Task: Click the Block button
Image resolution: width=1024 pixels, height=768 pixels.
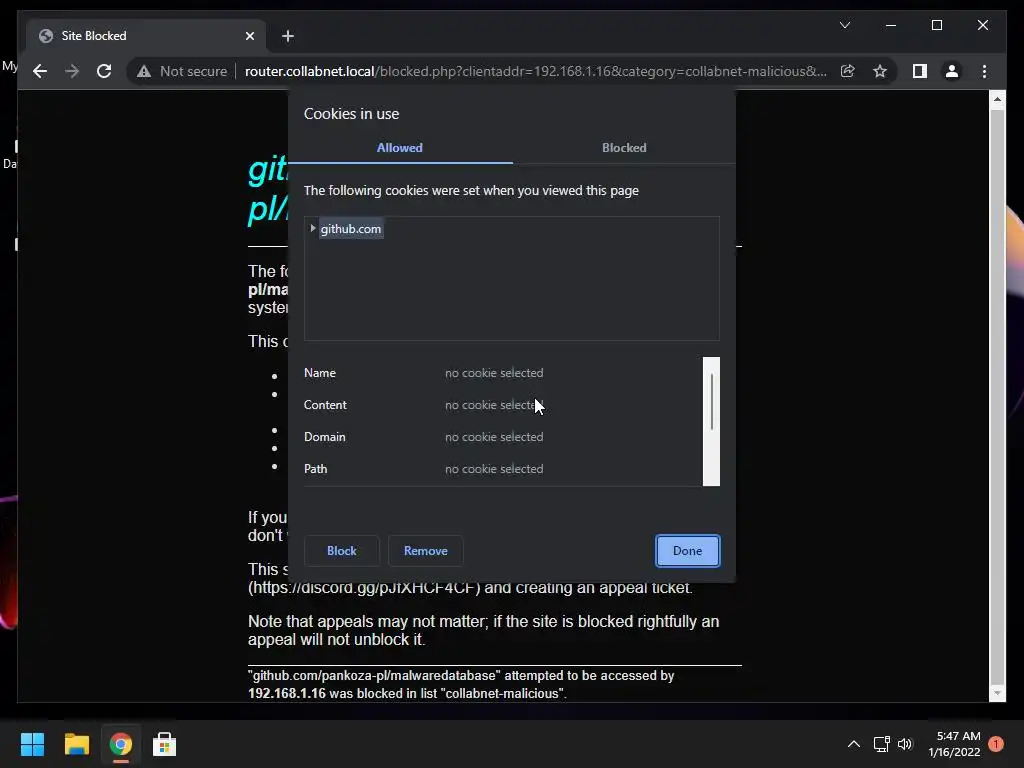Action: click(342, 551)
